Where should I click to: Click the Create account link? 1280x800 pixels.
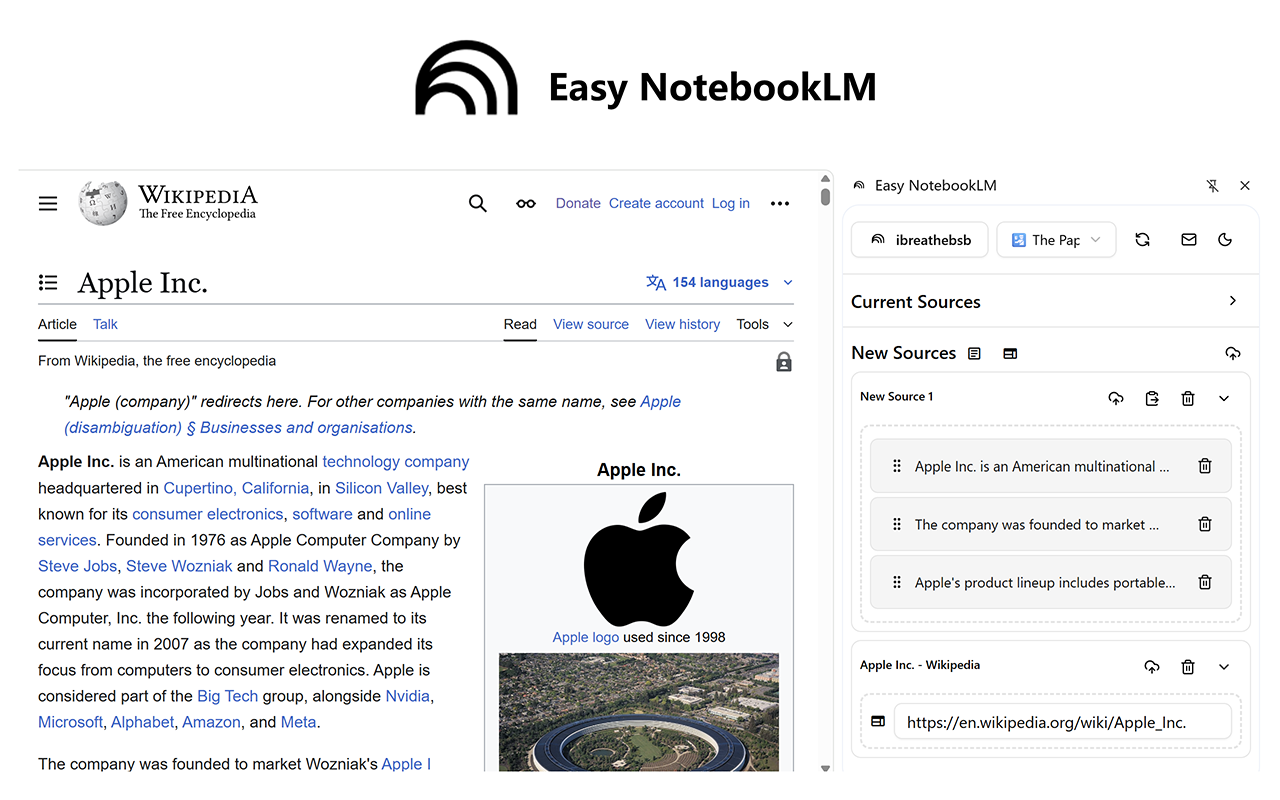[x=656, y=203]
